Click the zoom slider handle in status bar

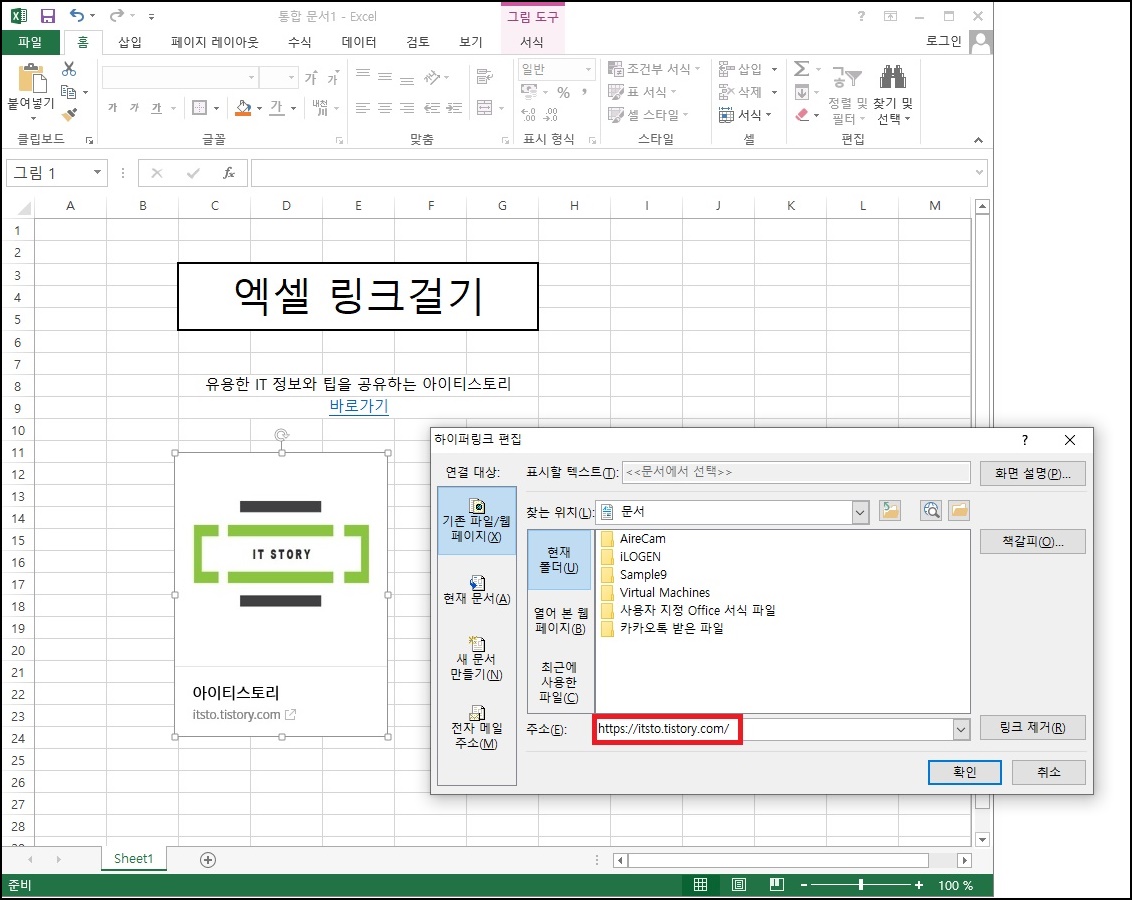tap(861, 885)
